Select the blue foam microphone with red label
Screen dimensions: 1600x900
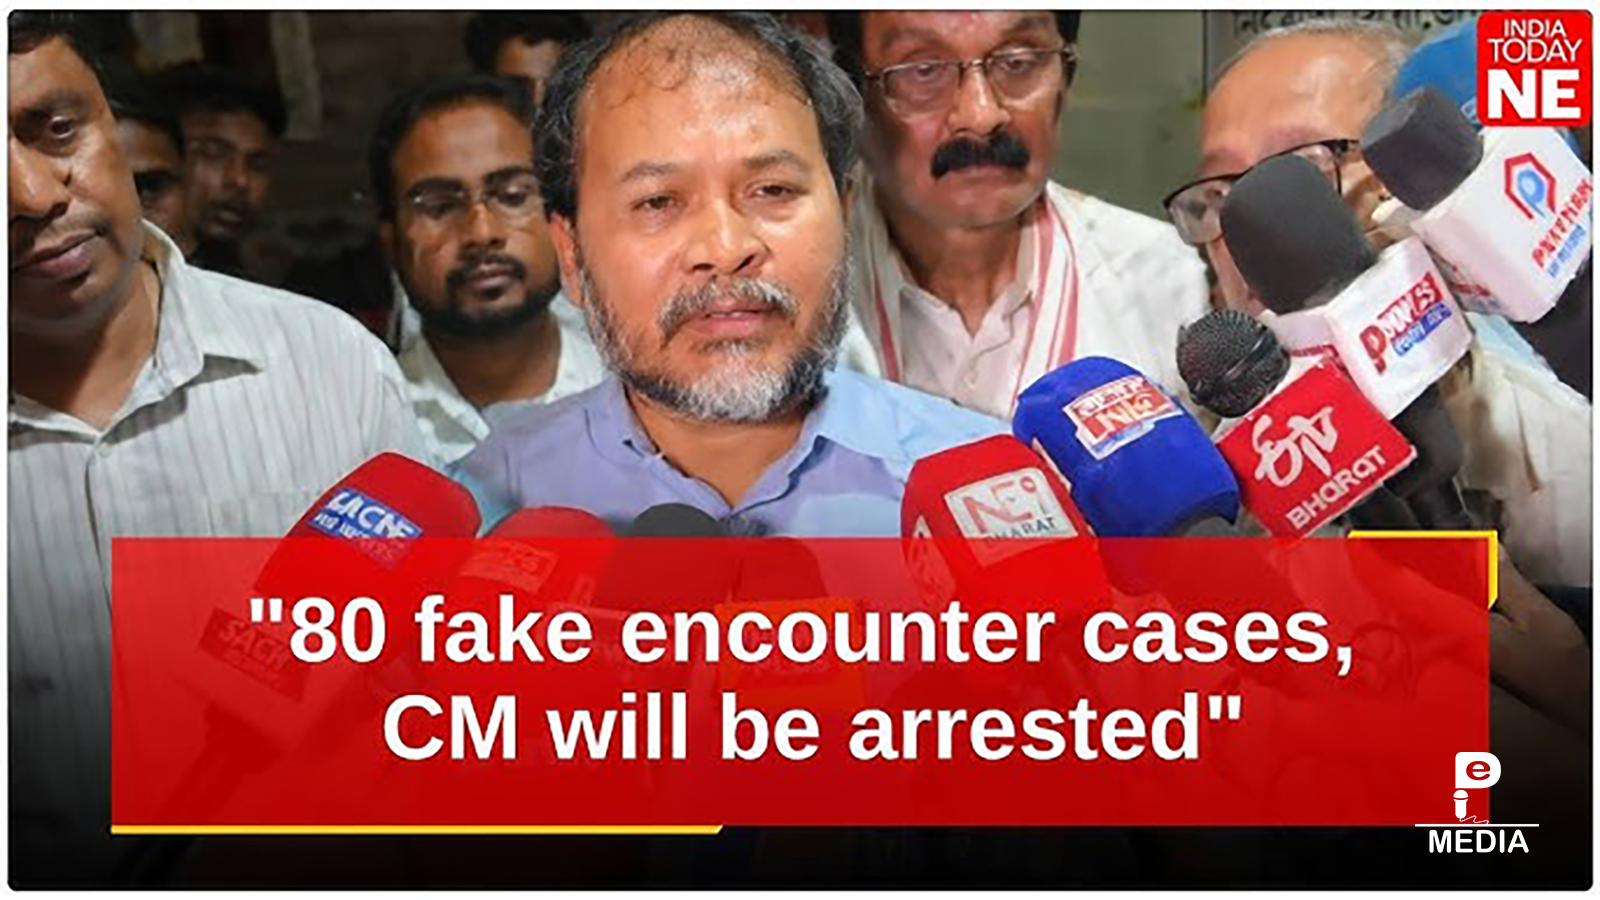tap(1124, 442)
